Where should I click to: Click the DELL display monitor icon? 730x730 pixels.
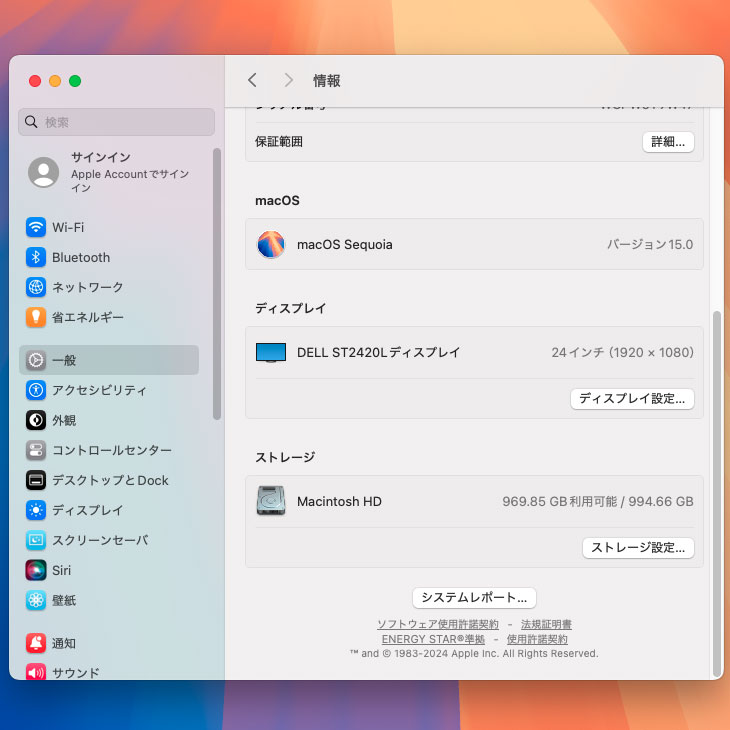(x=270, y=352)
